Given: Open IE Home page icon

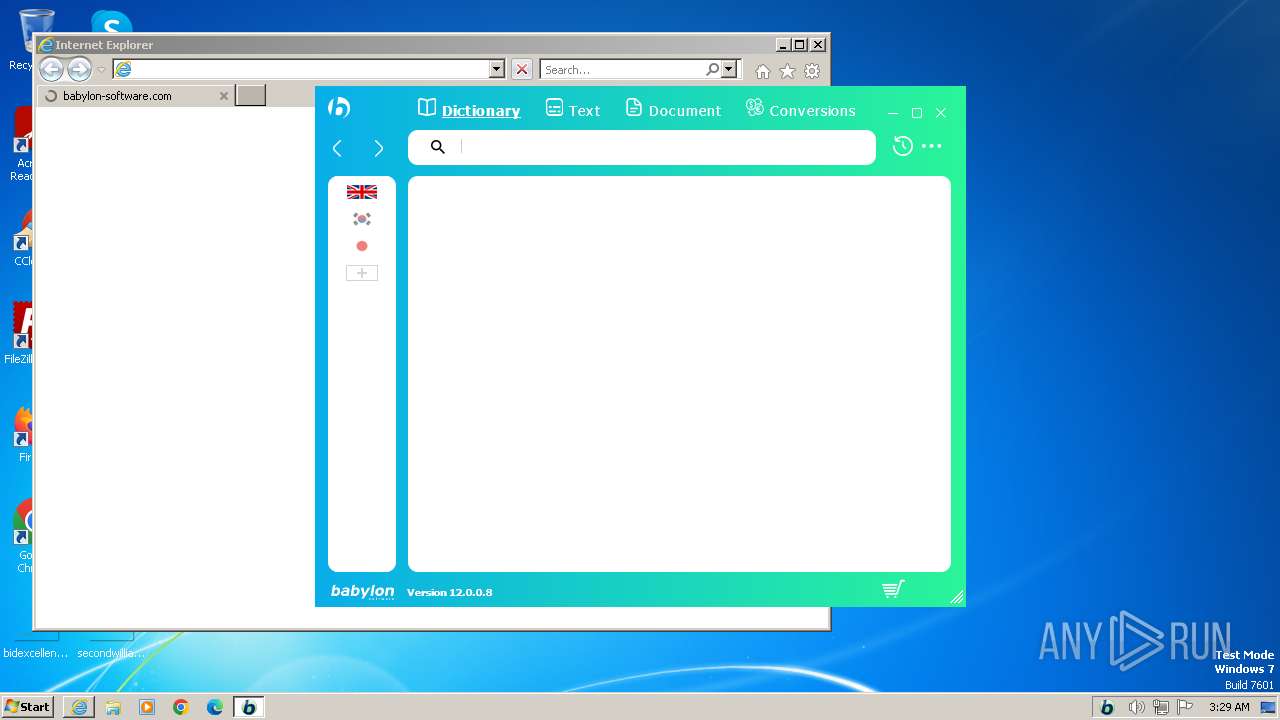Looking at the screenshot, I should [x=763, y=71].
